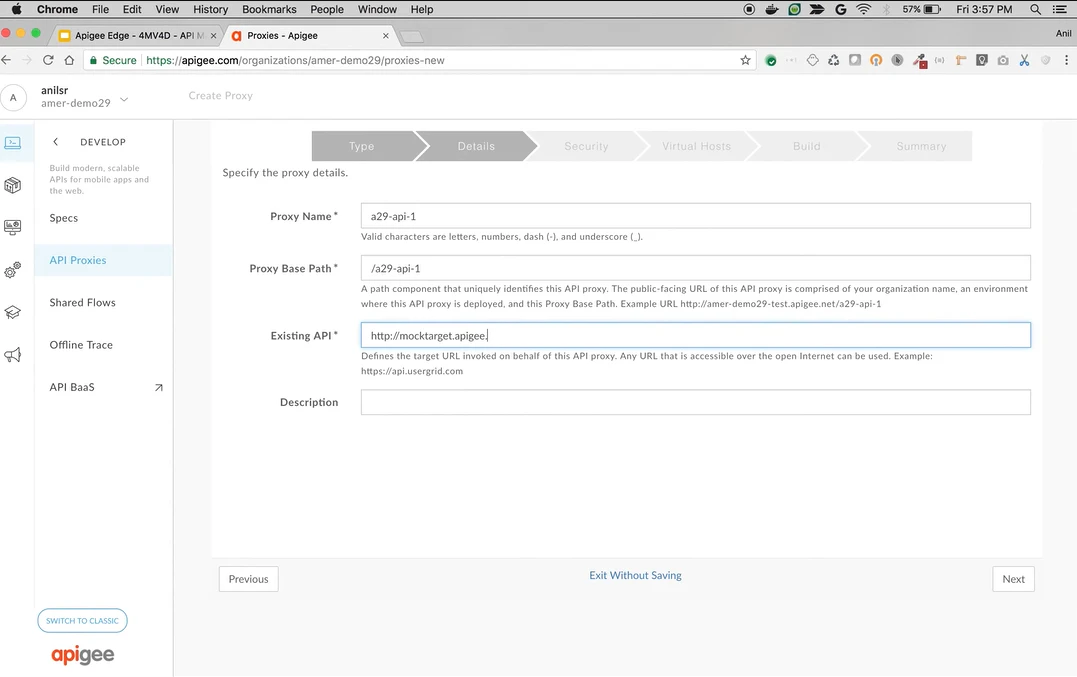Image resolution: width=1077 pixels, height=677 pixels.
Task: Click the camera extension icon
Action: point(1003,60)
